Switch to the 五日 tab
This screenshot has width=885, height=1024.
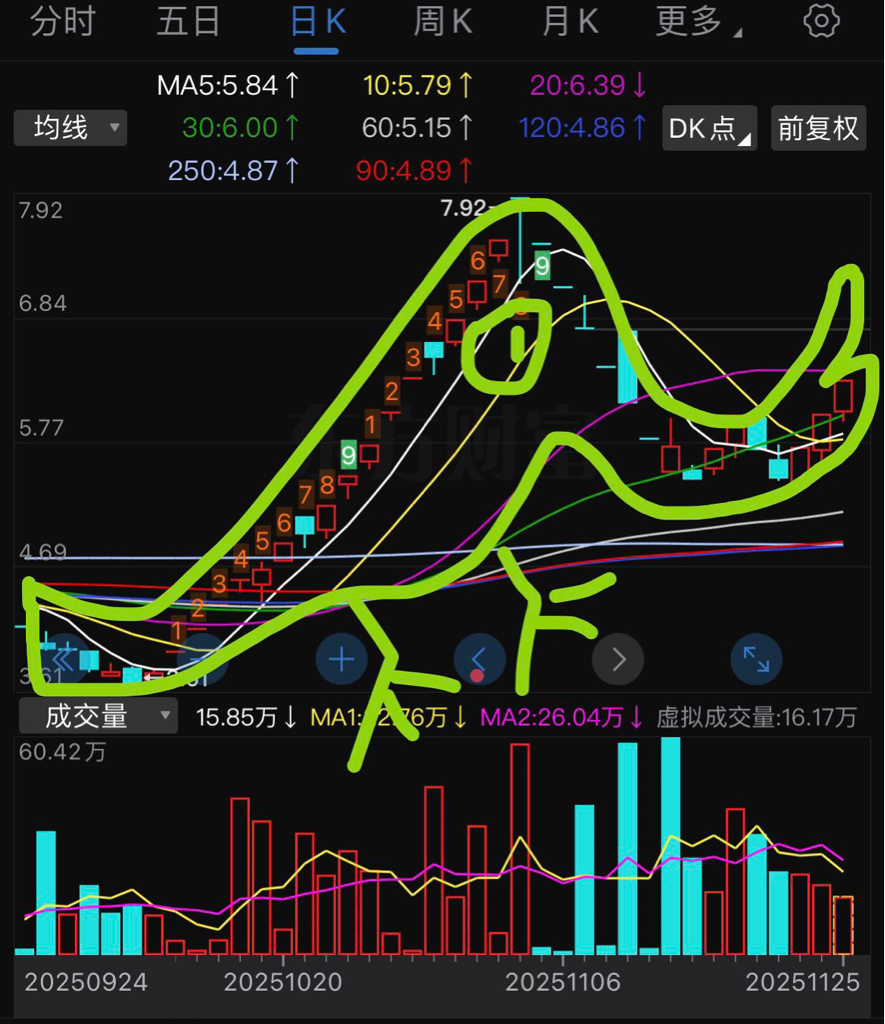click(x=188, y=22)
